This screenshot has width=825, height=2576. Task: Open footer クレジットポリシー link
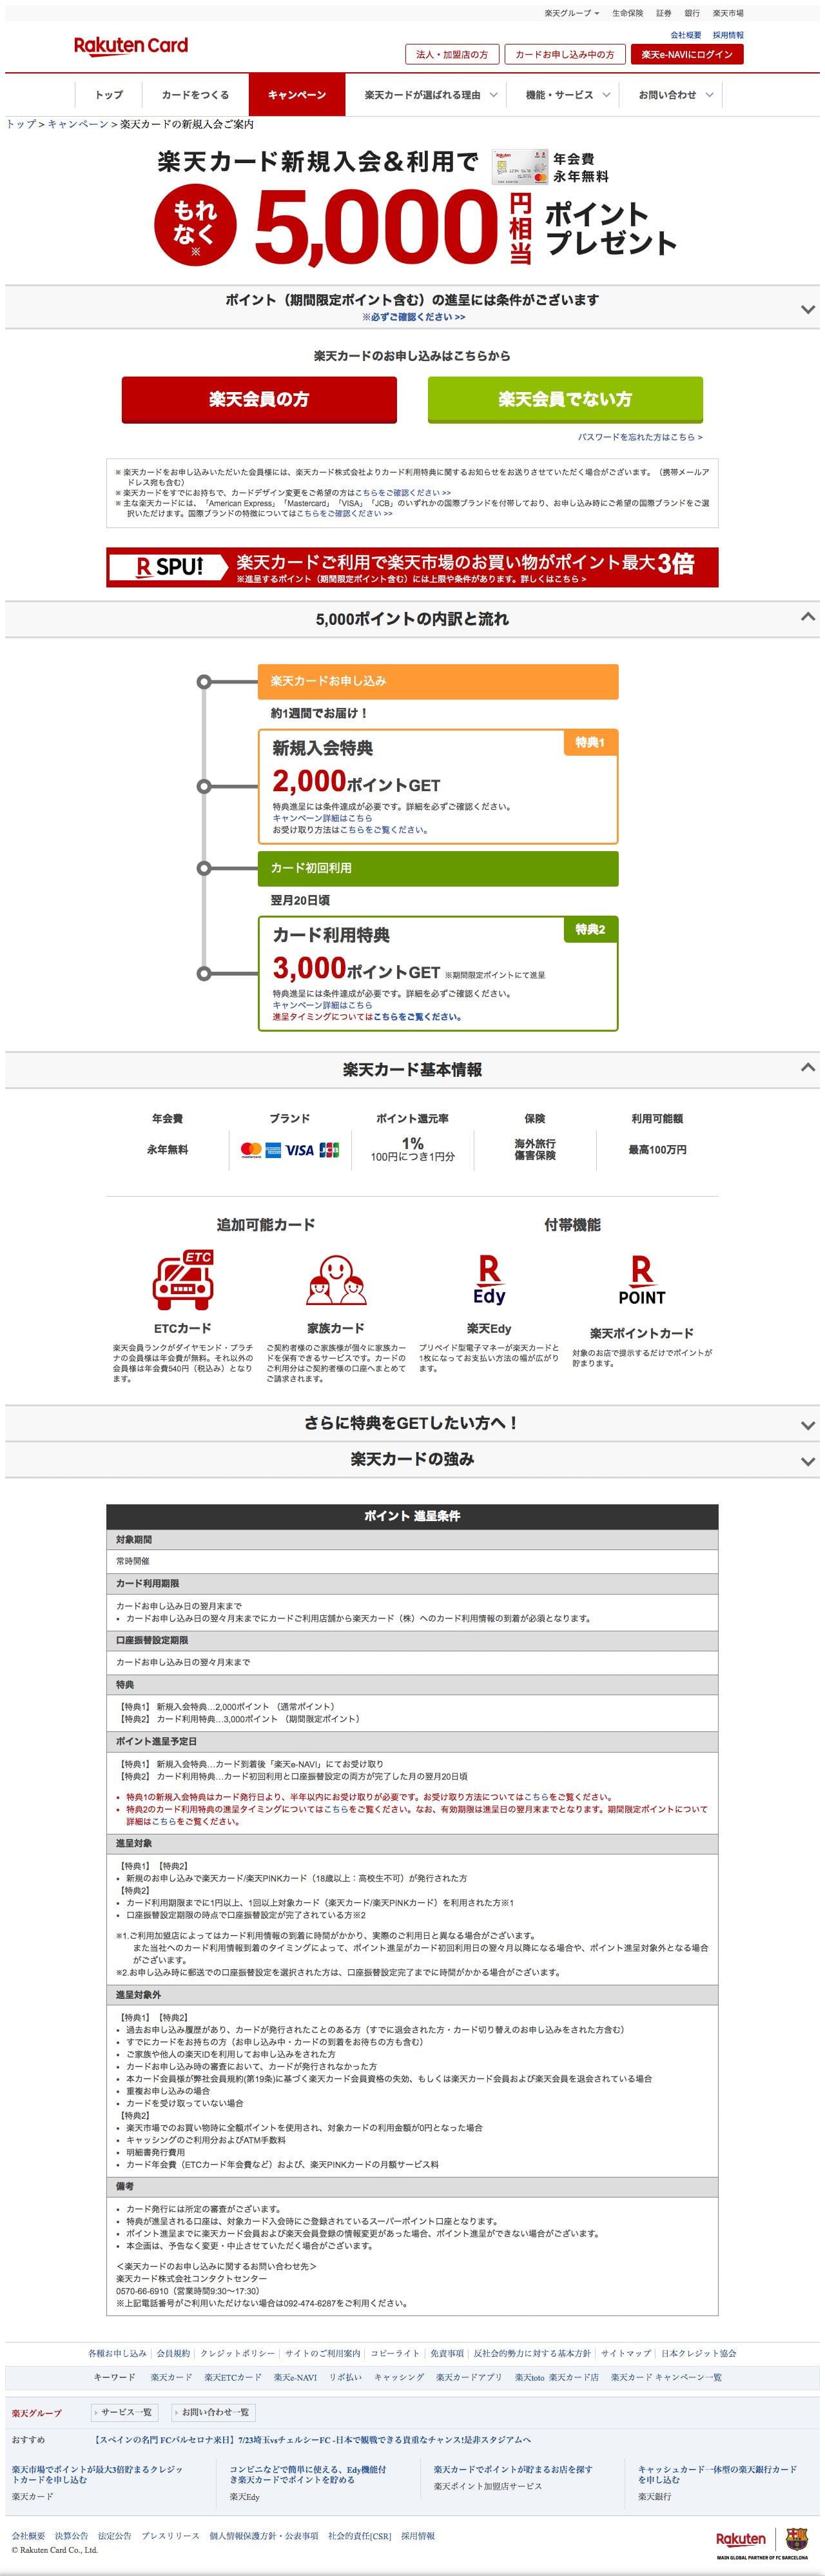[237, 2353]
